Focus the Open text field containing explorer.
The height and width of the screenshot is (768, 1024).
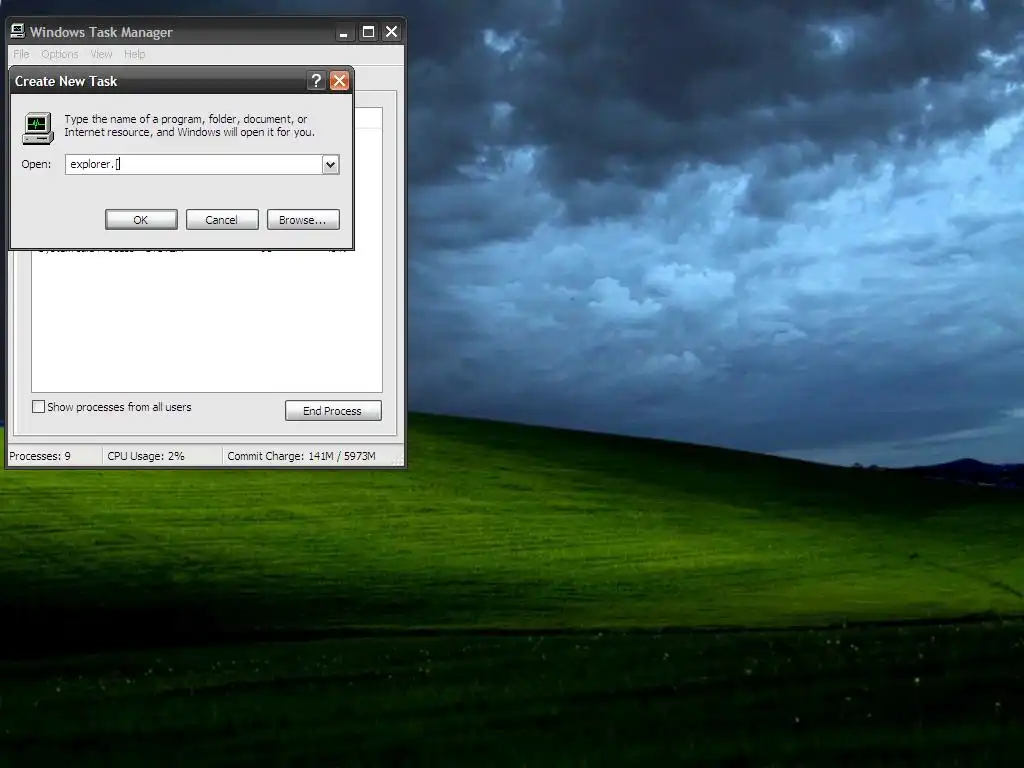click(193, 165)
